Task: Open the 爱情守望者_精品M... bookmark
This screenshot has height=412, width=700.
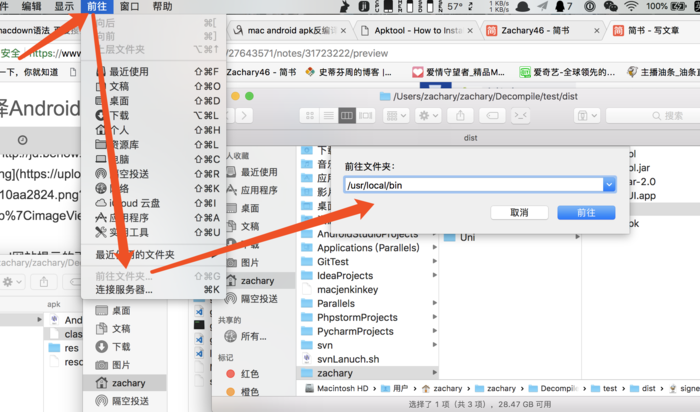Action: (458, 72)
